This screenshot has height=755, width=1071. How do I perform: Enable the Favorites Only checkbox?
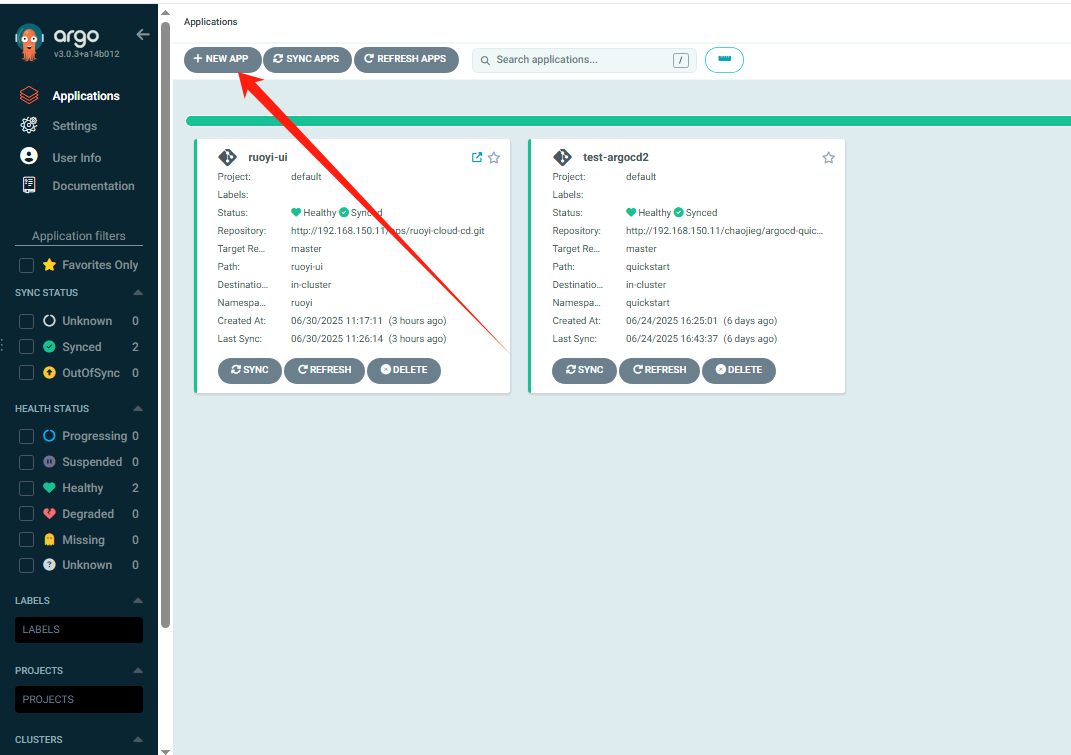point(27,265)
